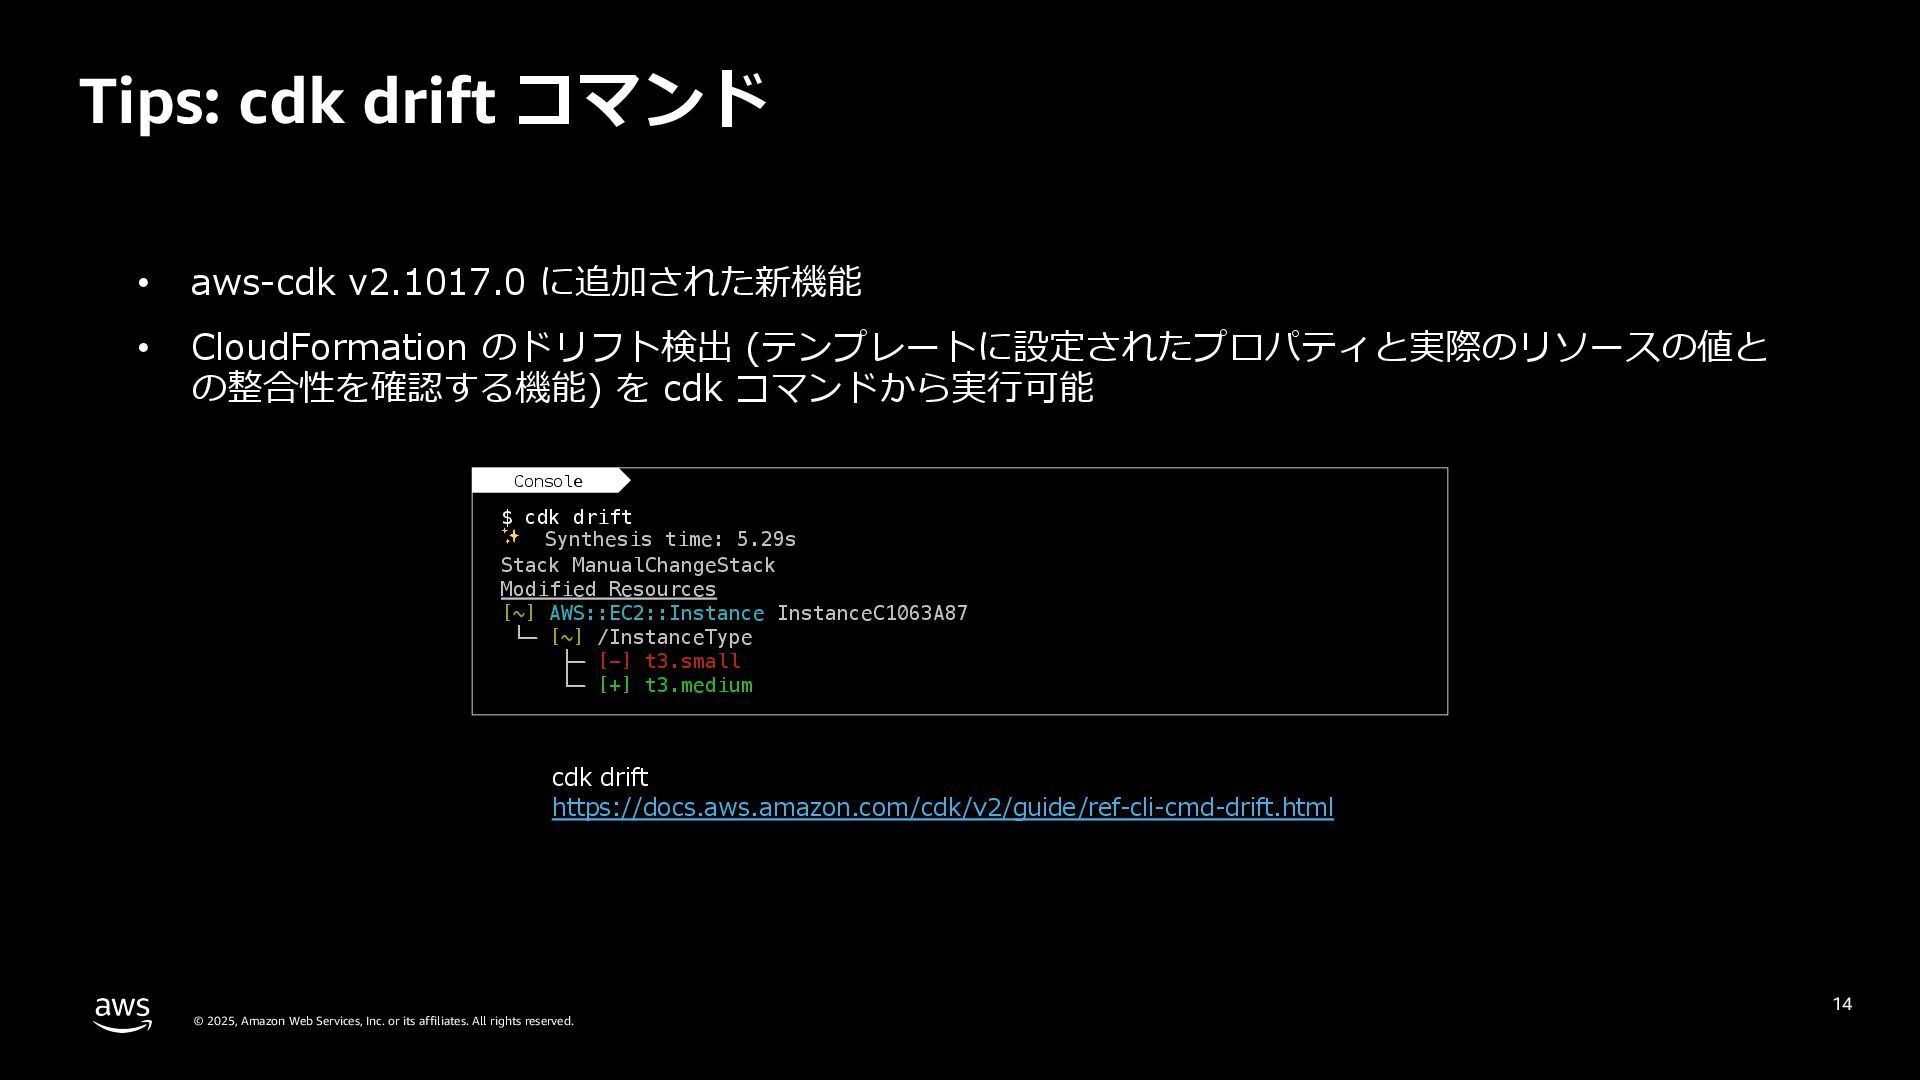Click '/InstanceType' property path
The width and height of the screenshot is (1920, 1080).
tap(674, 637)
